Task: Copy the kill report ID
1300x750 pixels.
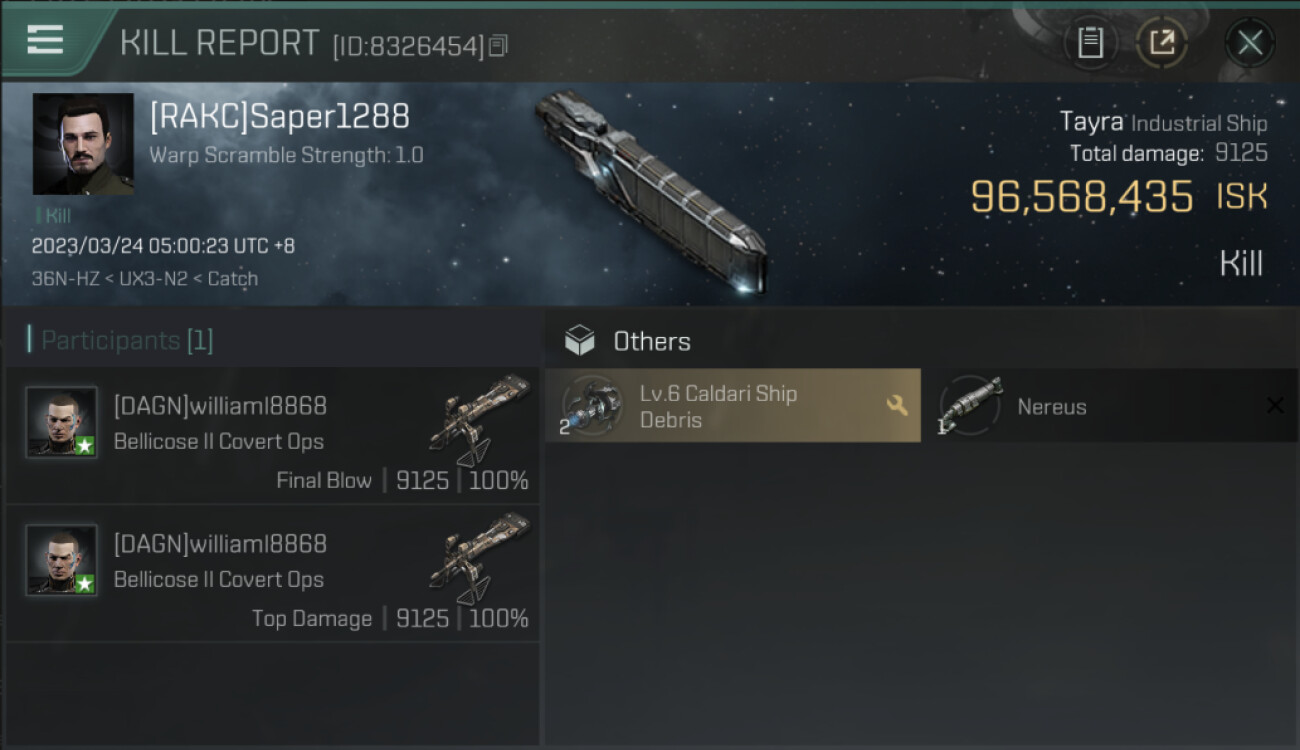Action: click(499, 46)
